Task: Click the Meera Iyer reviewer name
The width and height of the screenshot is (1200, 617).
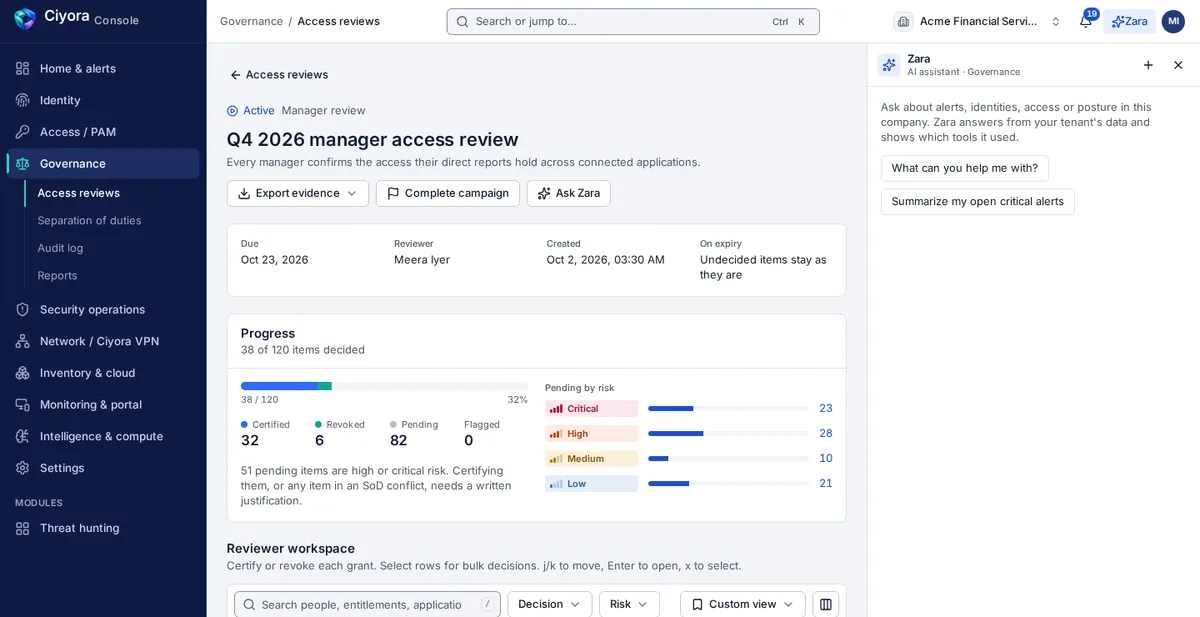Action: (x=422, y=260)
